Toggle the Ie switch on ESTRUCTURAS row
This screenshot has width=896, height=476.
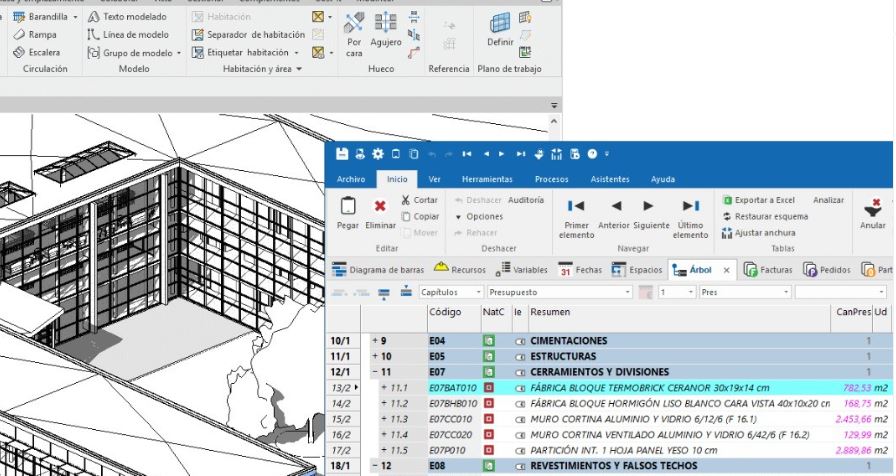pyautogui.click(x=519, y=356)
